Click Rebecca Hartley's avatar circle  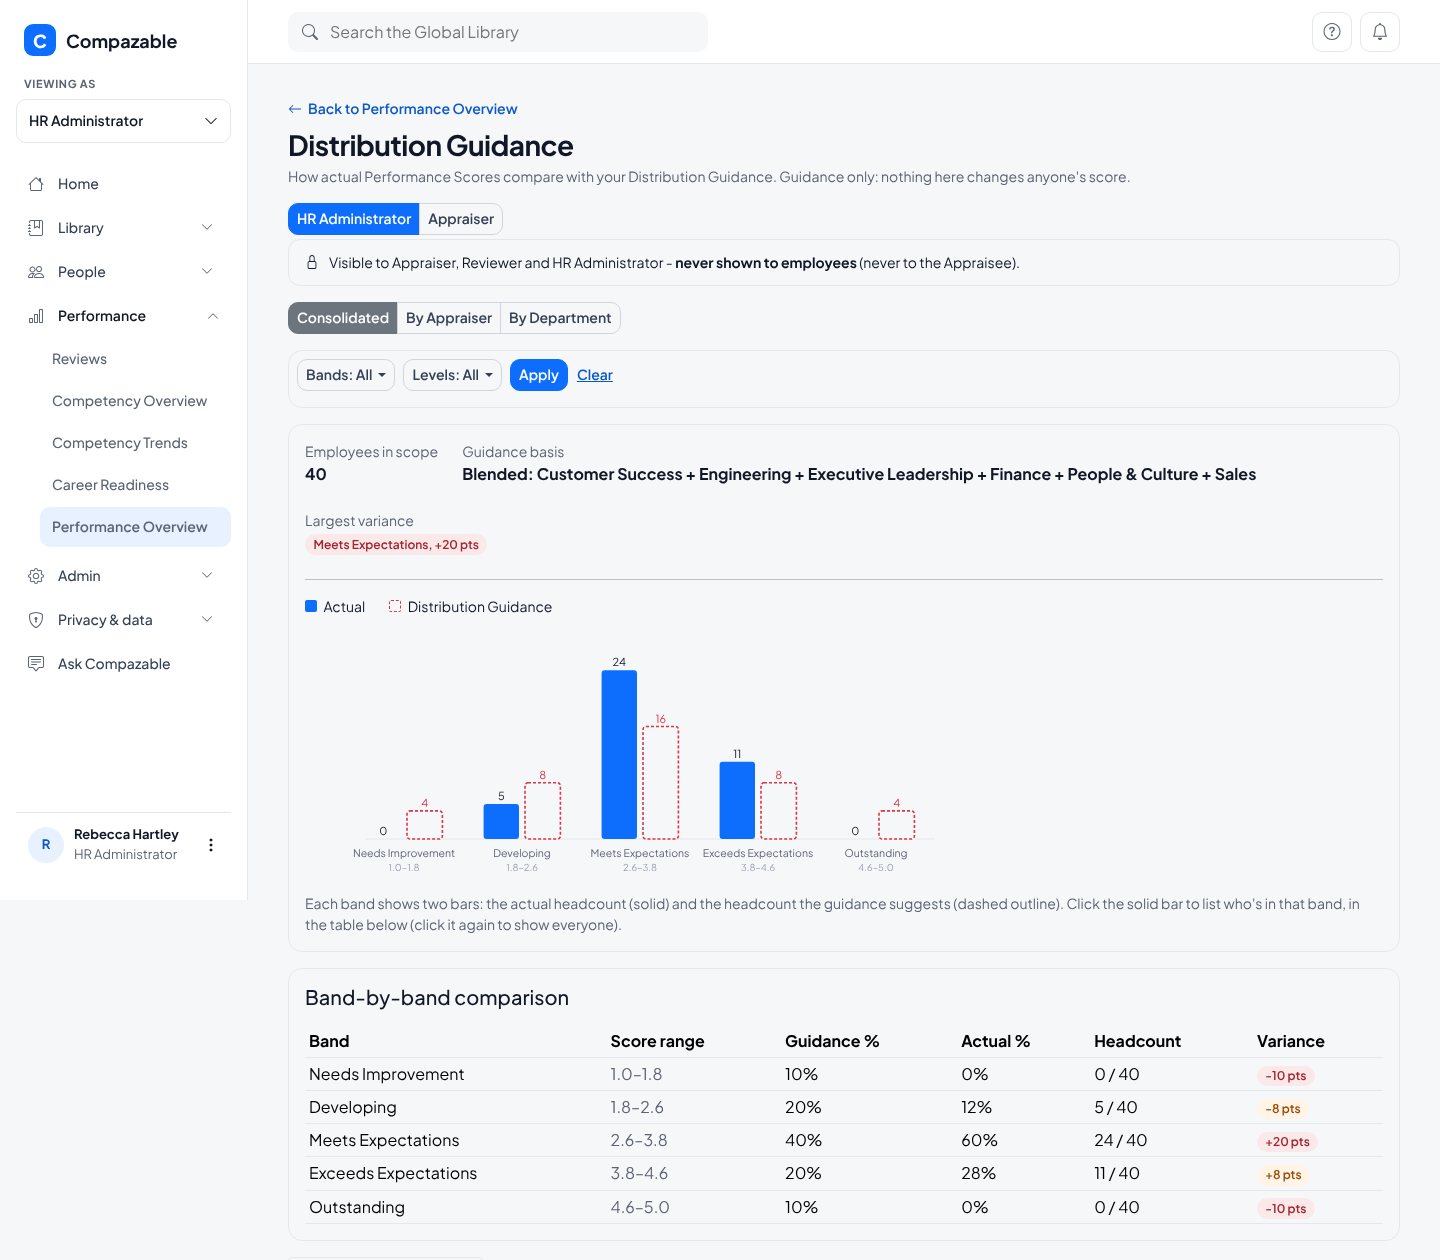46,845
